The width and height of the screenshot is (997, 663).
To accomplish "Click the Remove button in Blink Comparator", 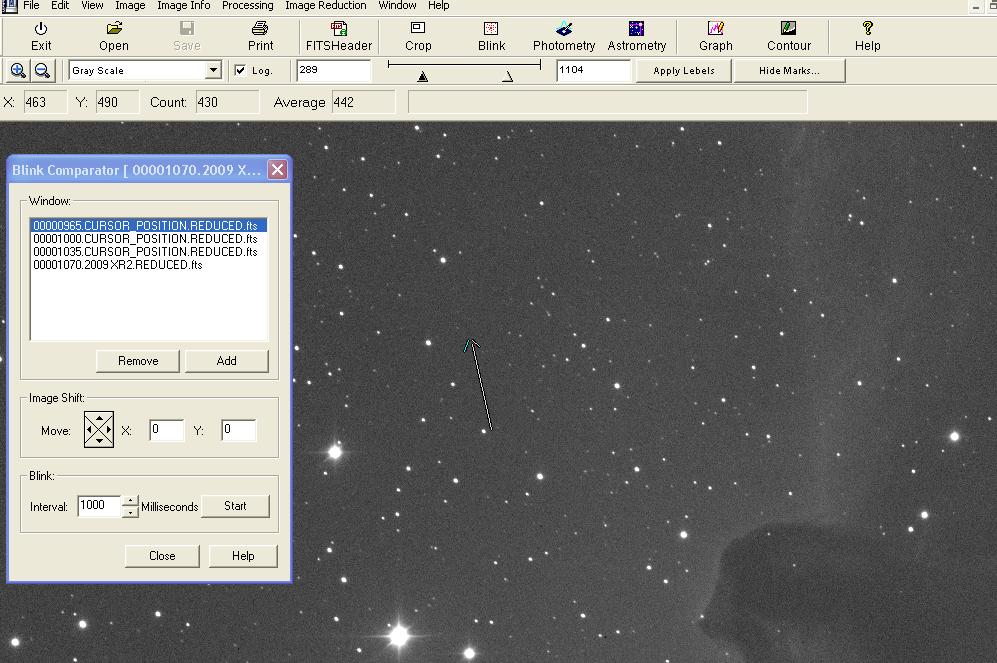I will [x=138, y=361].
